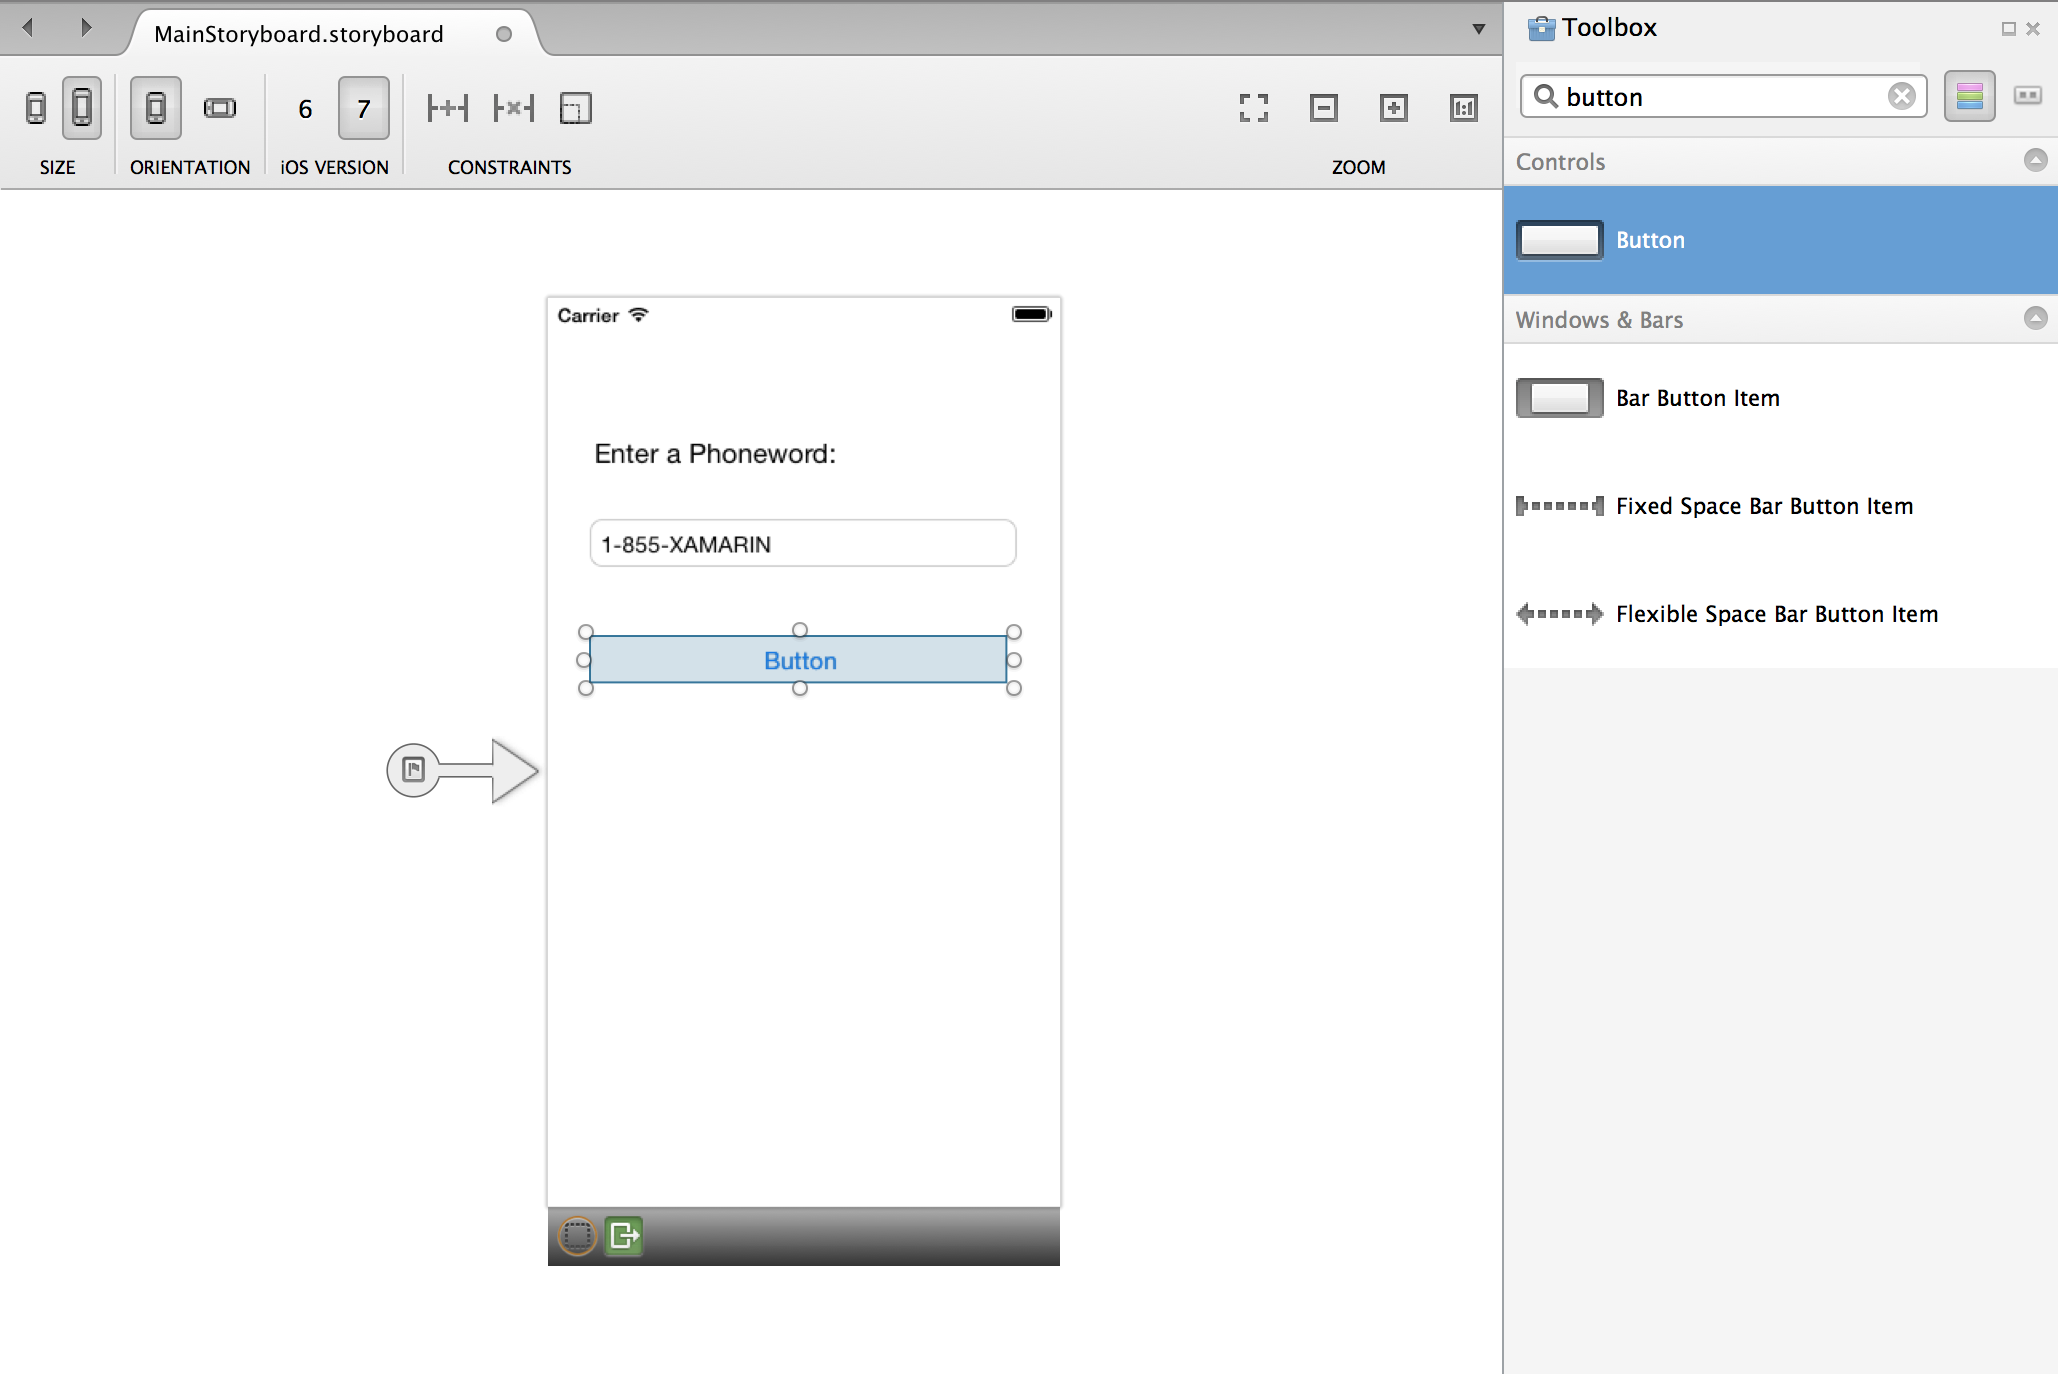Image resolution: width=2058 pixels, height=1374 pixels.
Task: Select the taller iPhone screen size icon
Action: 82,108
